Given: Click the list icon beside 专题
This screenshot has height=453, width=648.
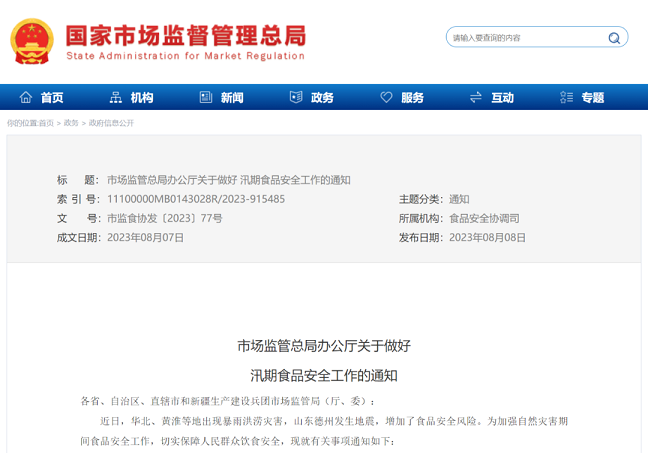Looking at the screenshot, I should click(566, 97).
